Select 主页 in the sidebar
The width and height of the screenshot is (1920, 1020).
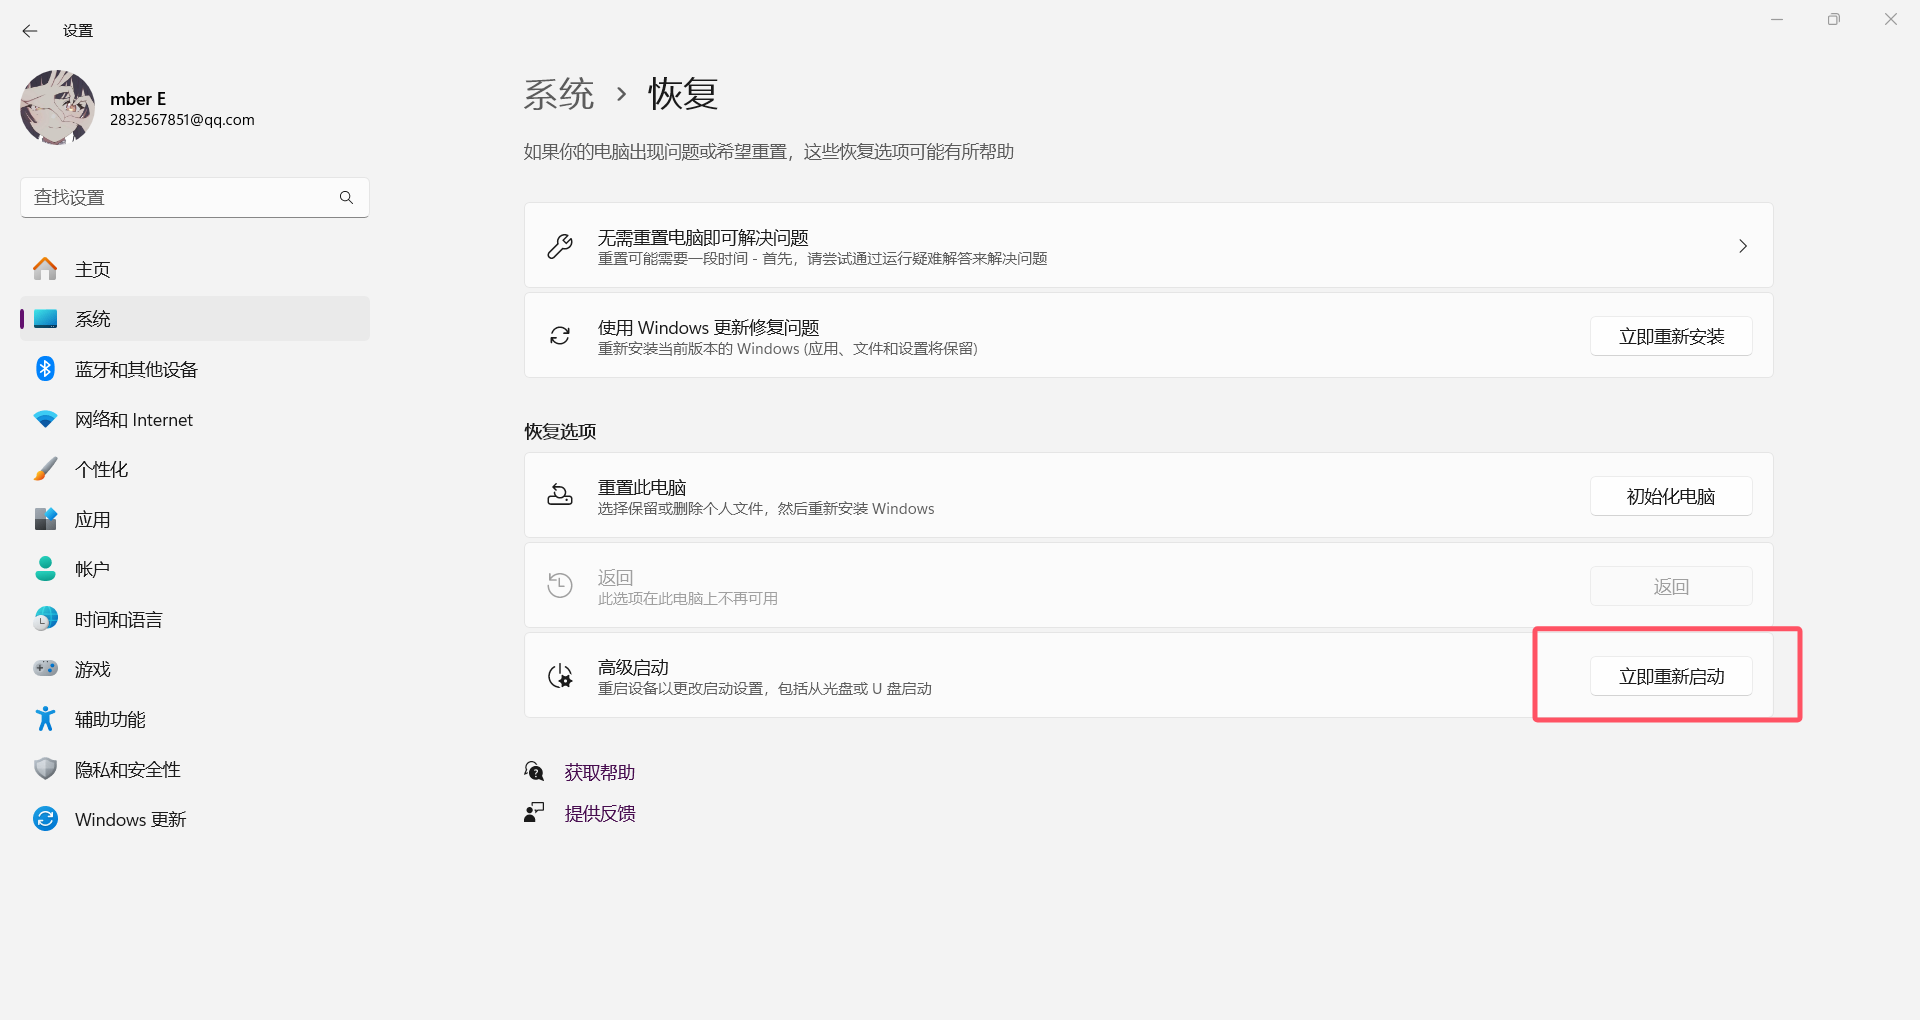(x=93, y=270)
